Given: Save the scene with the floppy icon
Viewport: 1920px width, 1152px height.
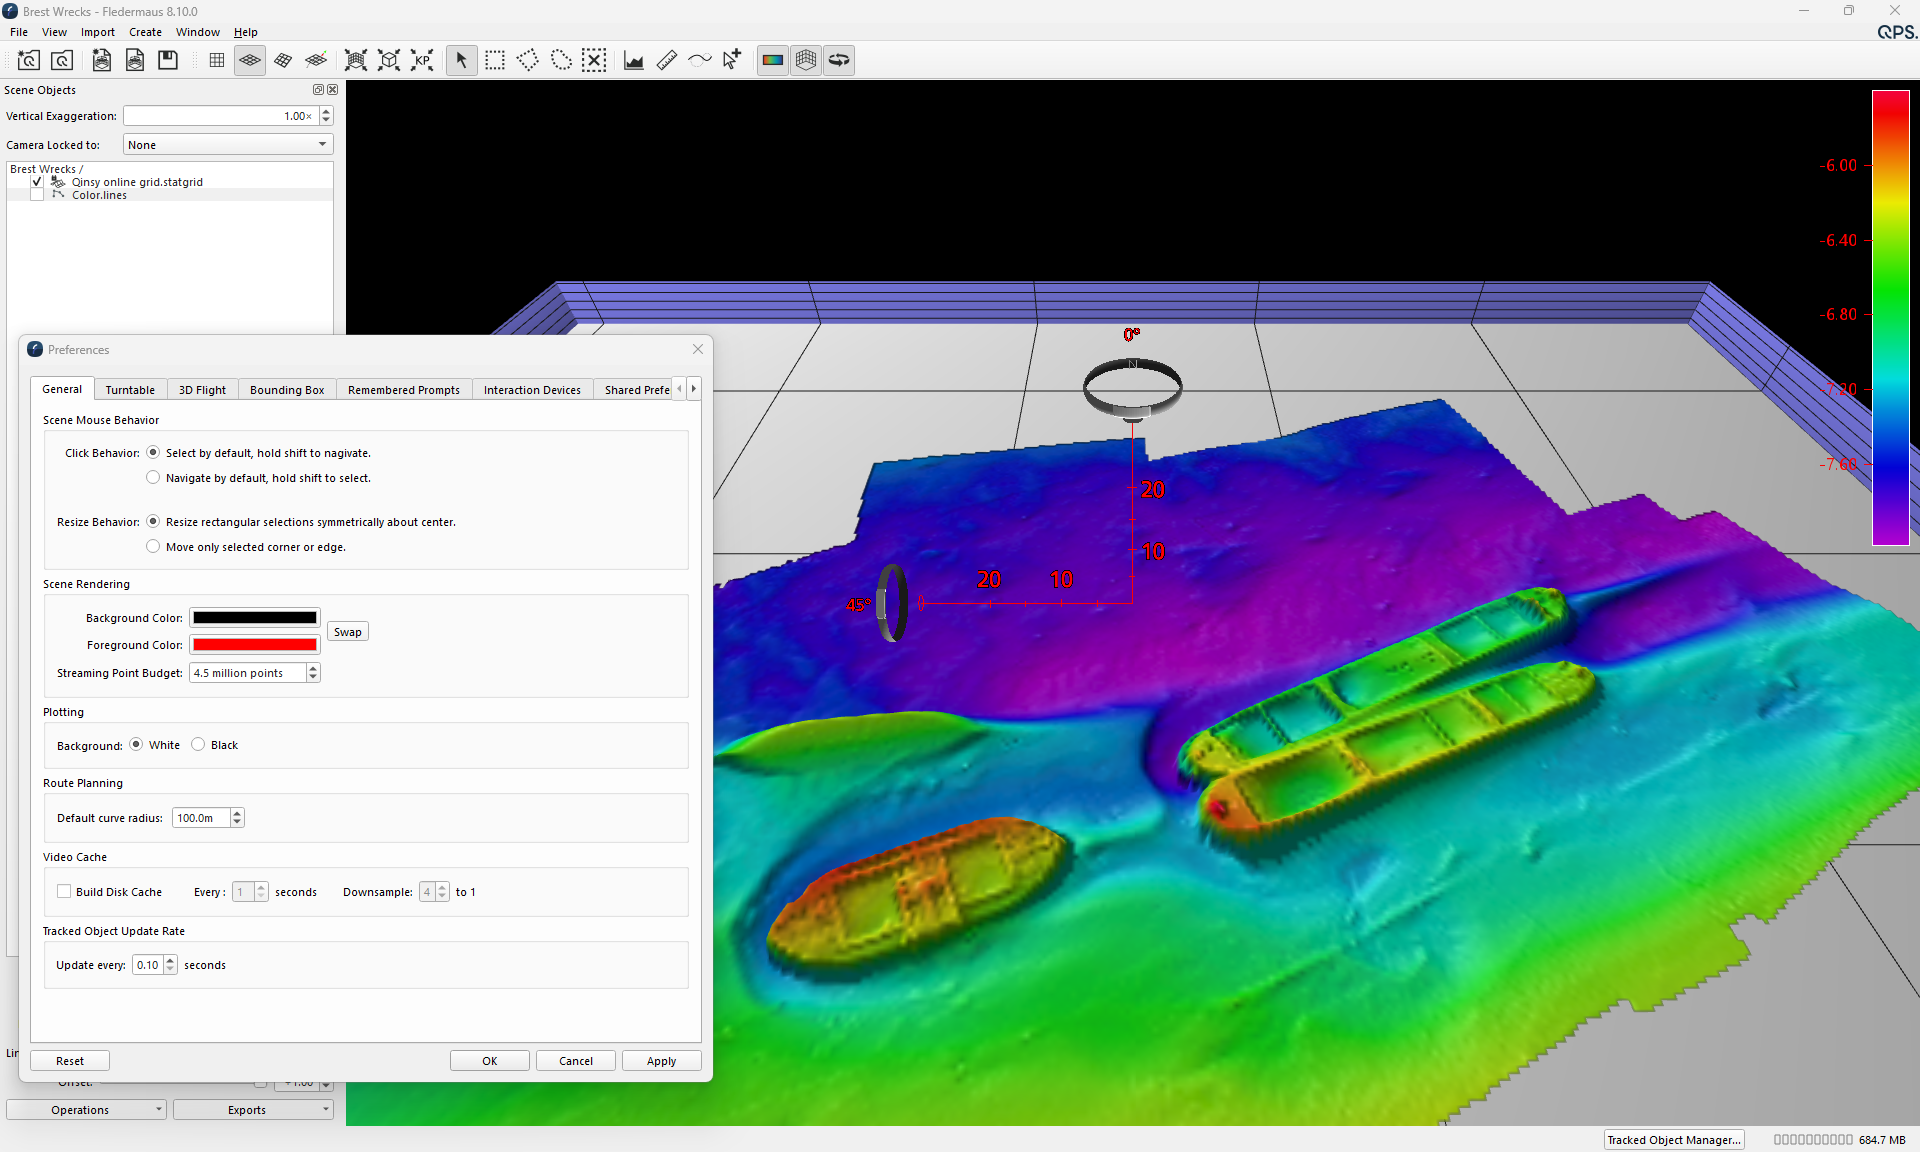Looking at the screenshot, I should point(168,60).
